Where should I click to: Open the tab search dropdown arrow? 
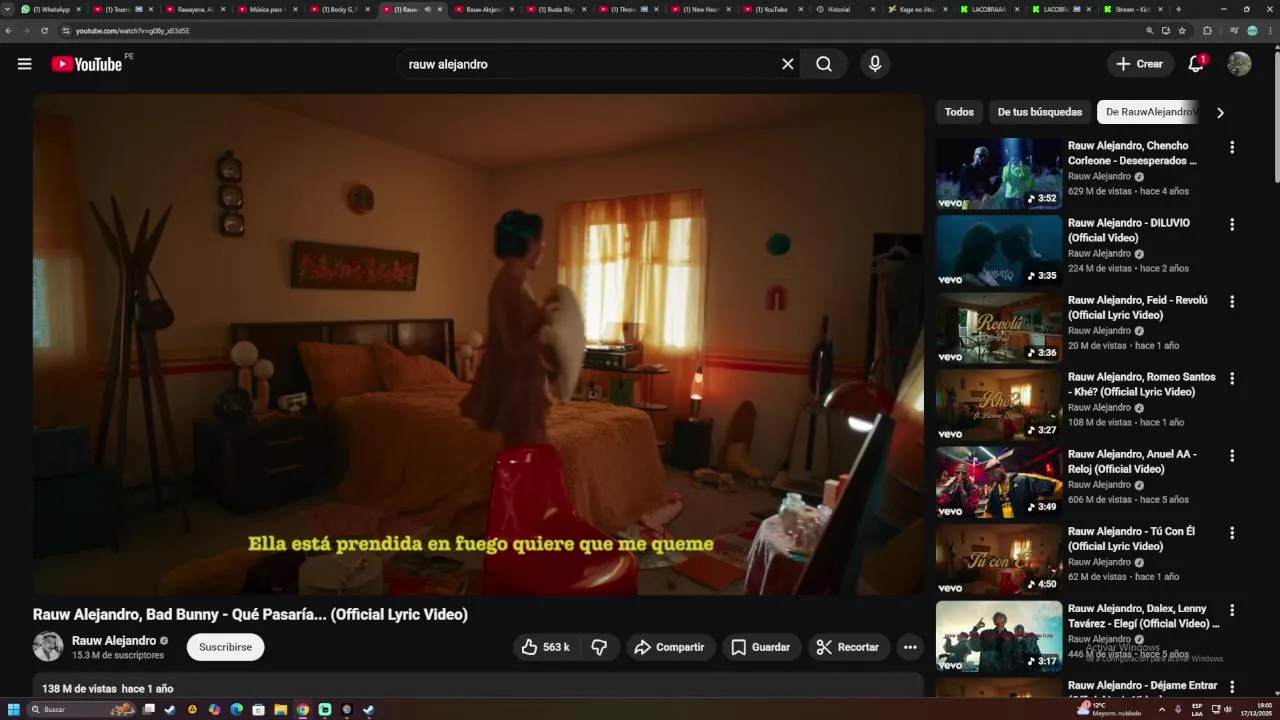pos(8,9)
